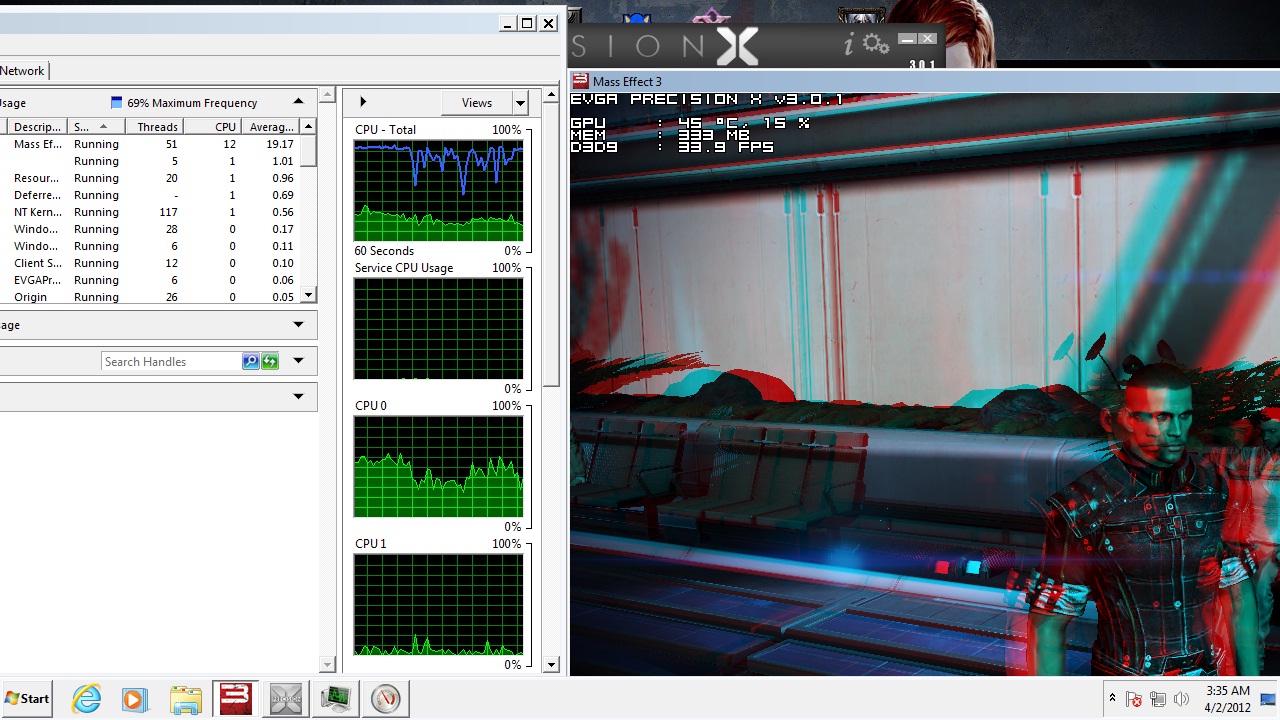
Task: Switch to the Network tab
Action: 22,70
